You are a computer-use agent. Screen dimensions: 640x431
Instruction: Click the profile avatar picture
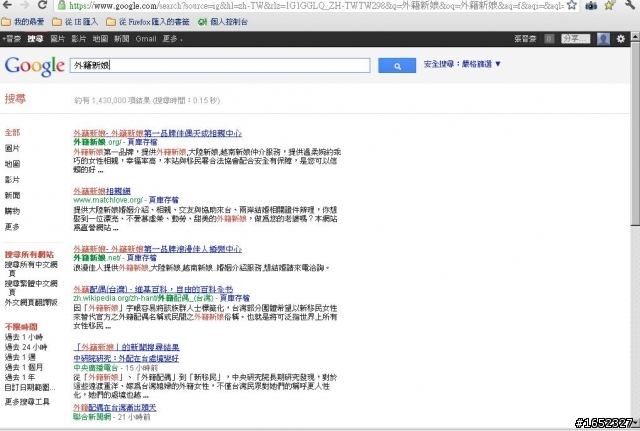[x=603, y=39]
